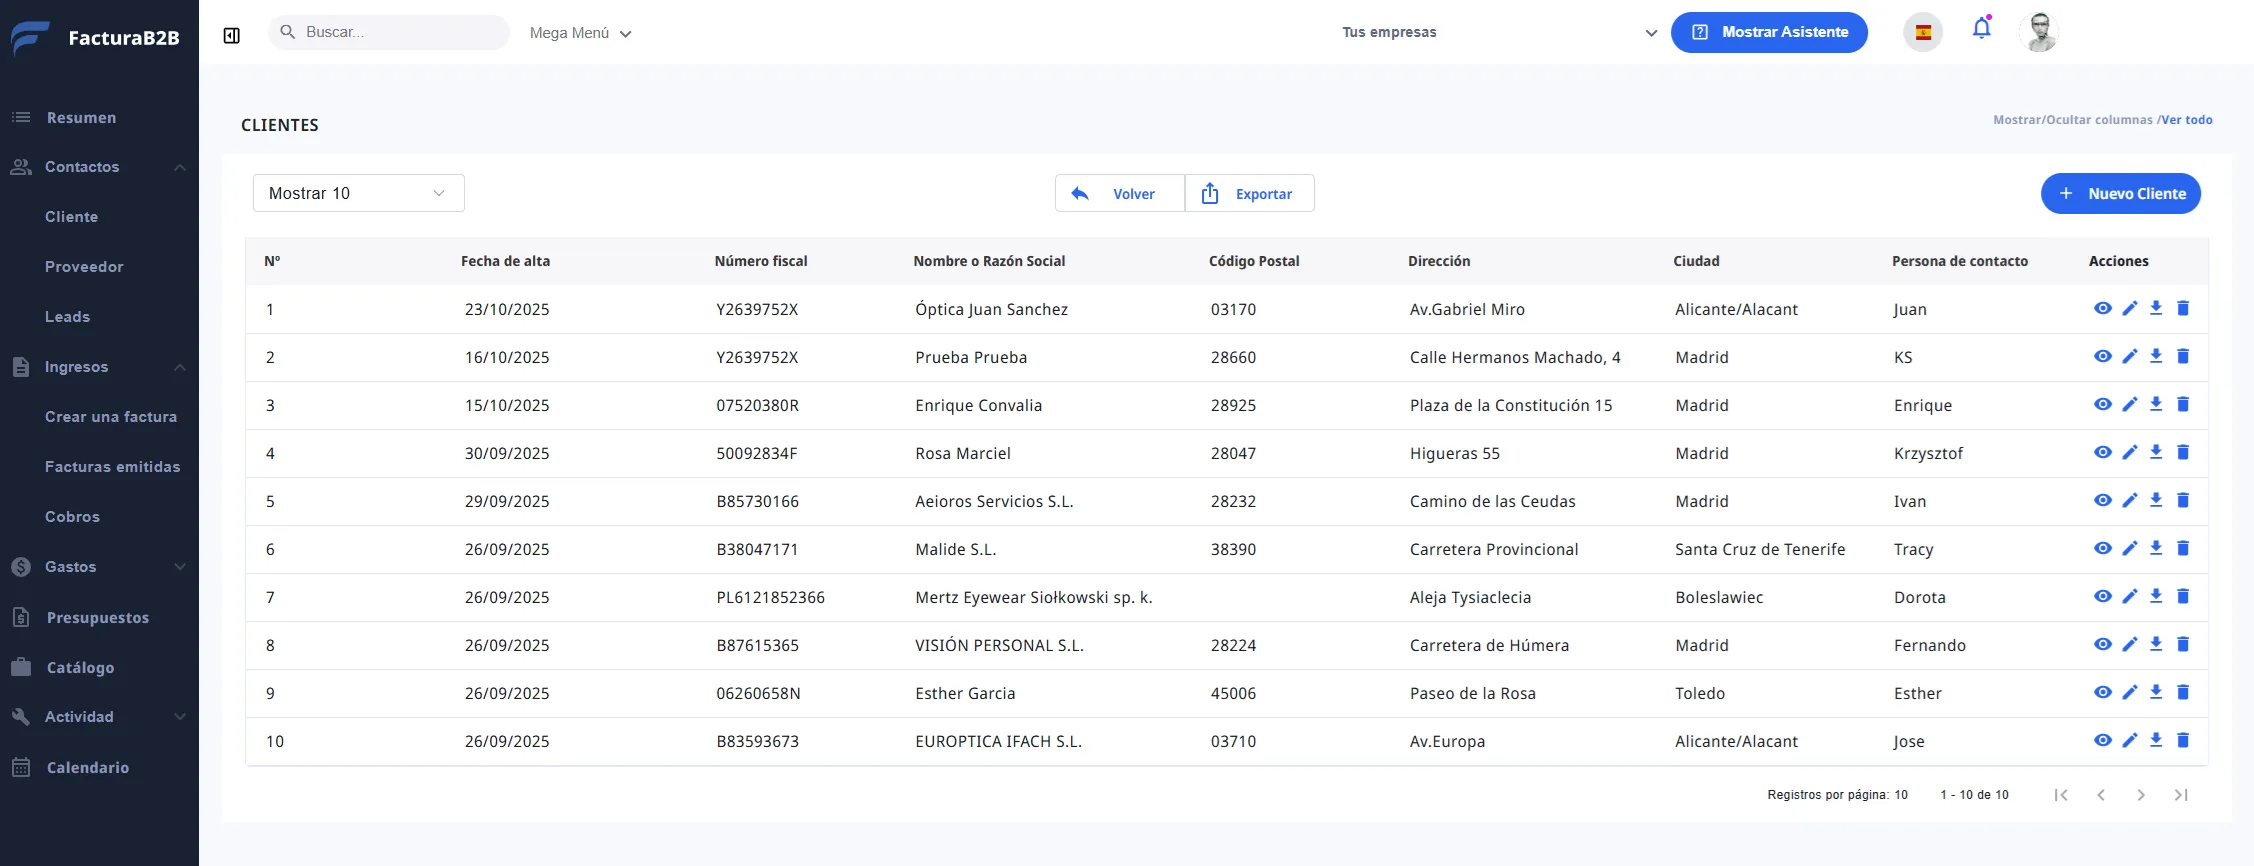Delete the EUROPTICA IFACH S.L. client
This screenshot has width=2254, height=866.
point(2183,741)
